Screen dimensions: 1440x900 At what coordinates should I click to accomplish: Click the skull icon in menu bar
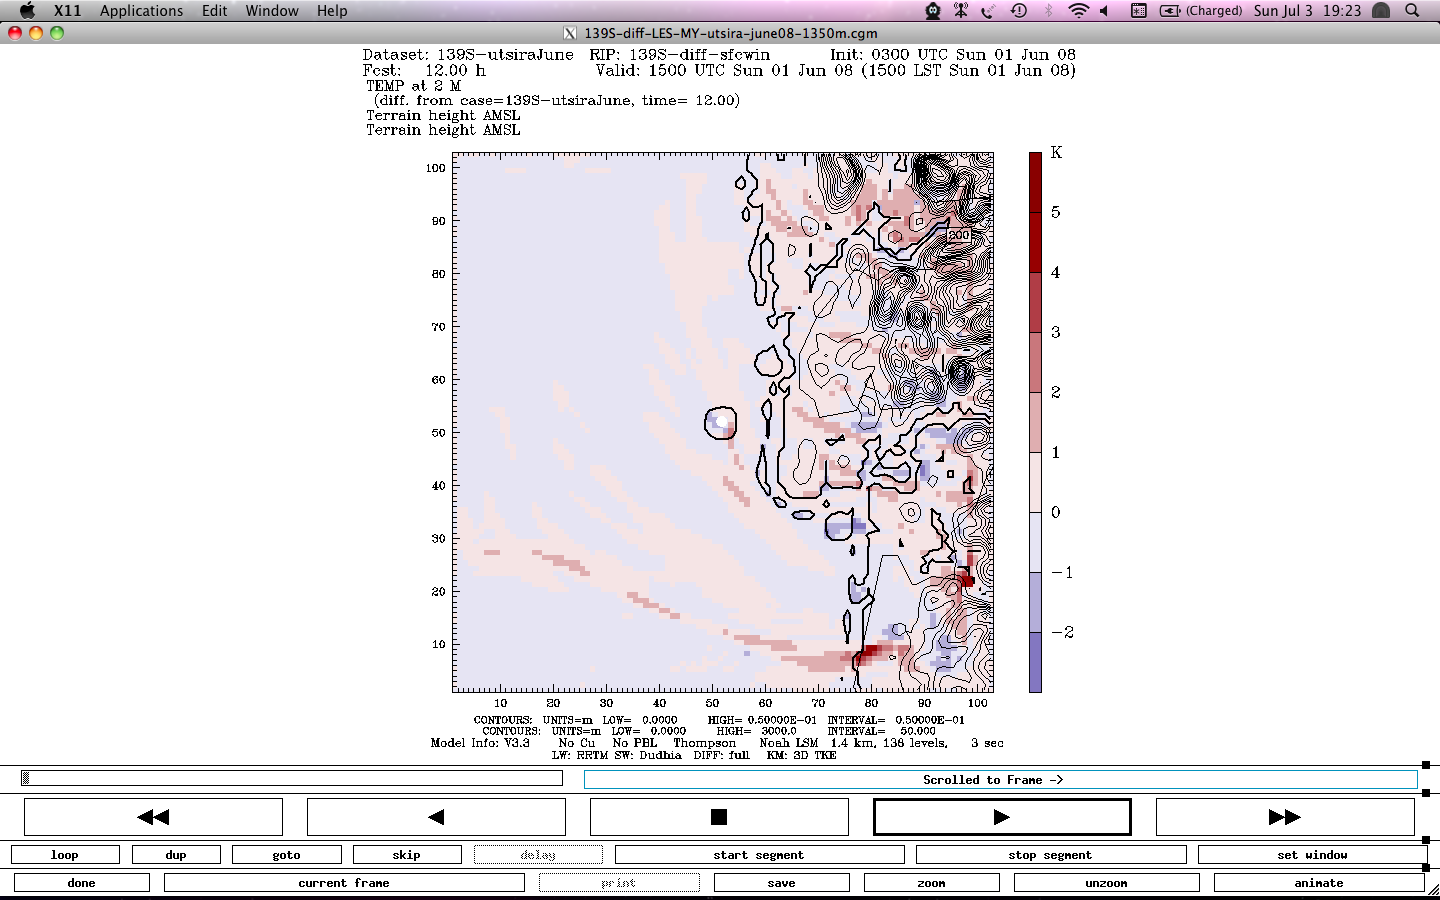[933, 11]
